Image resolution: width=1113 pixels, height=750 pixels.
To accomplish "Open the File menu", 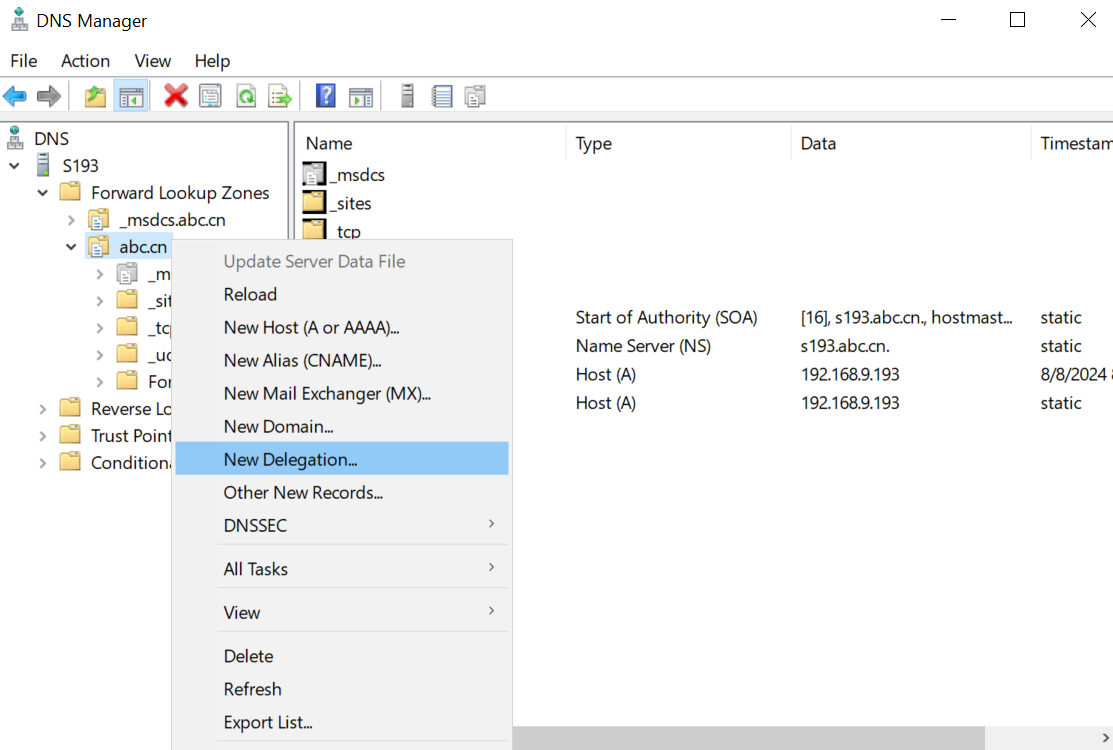I will pyautogui.click(x=23, y=61).
